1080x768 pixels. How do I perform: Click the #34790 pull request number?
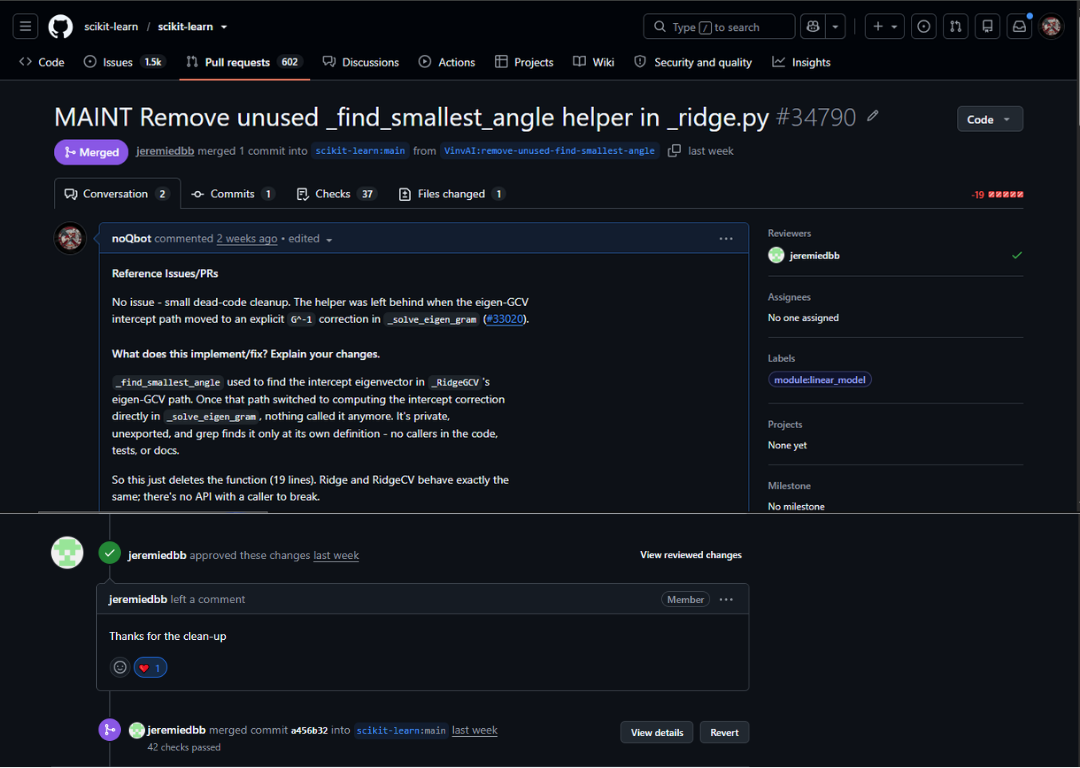point(816,117)
